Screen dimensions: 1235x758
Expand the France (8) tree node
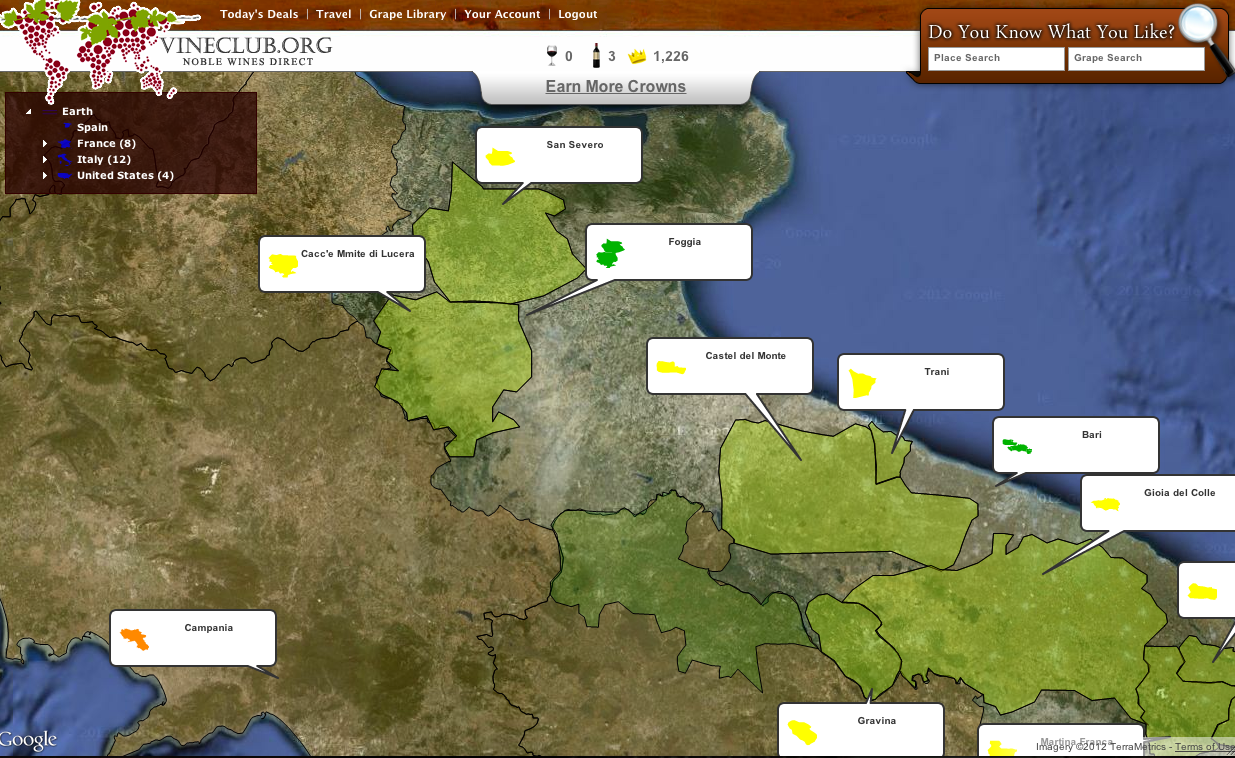pyautogui.click(x=45, y=144)
